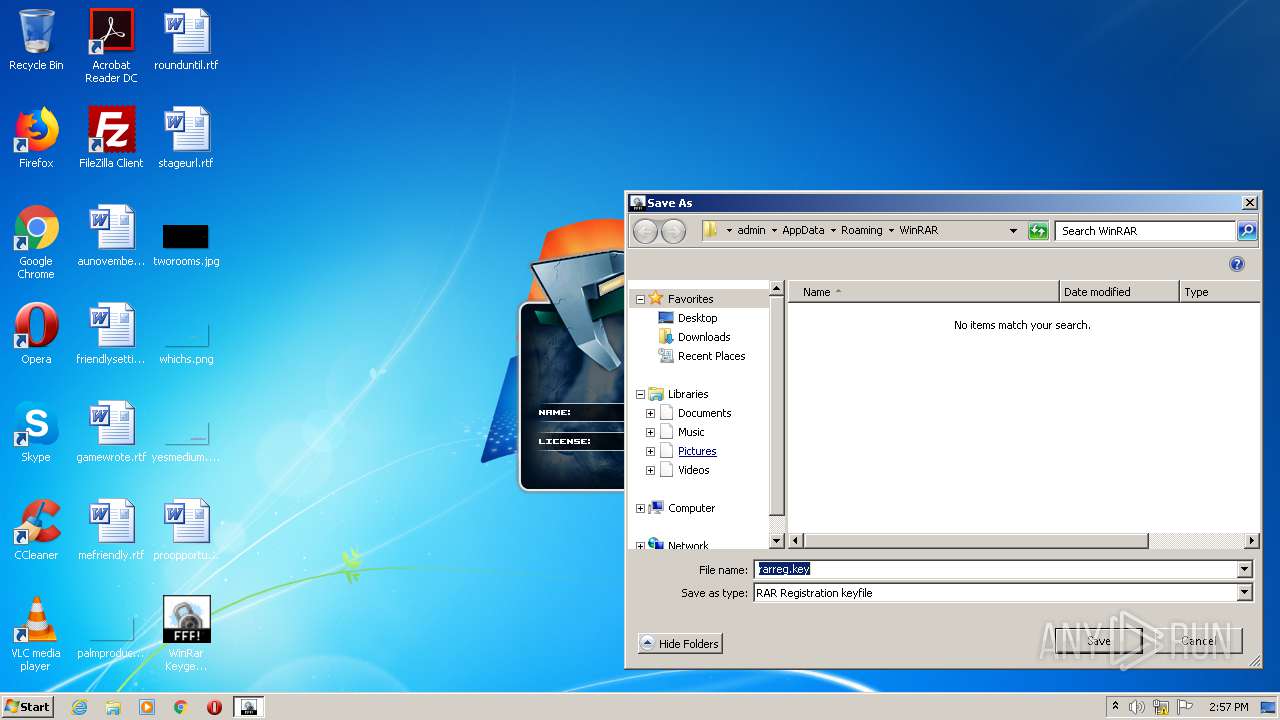Expand the Videos library node
The height and width of the screenshot is (720, 1280).
coord(650,470)
